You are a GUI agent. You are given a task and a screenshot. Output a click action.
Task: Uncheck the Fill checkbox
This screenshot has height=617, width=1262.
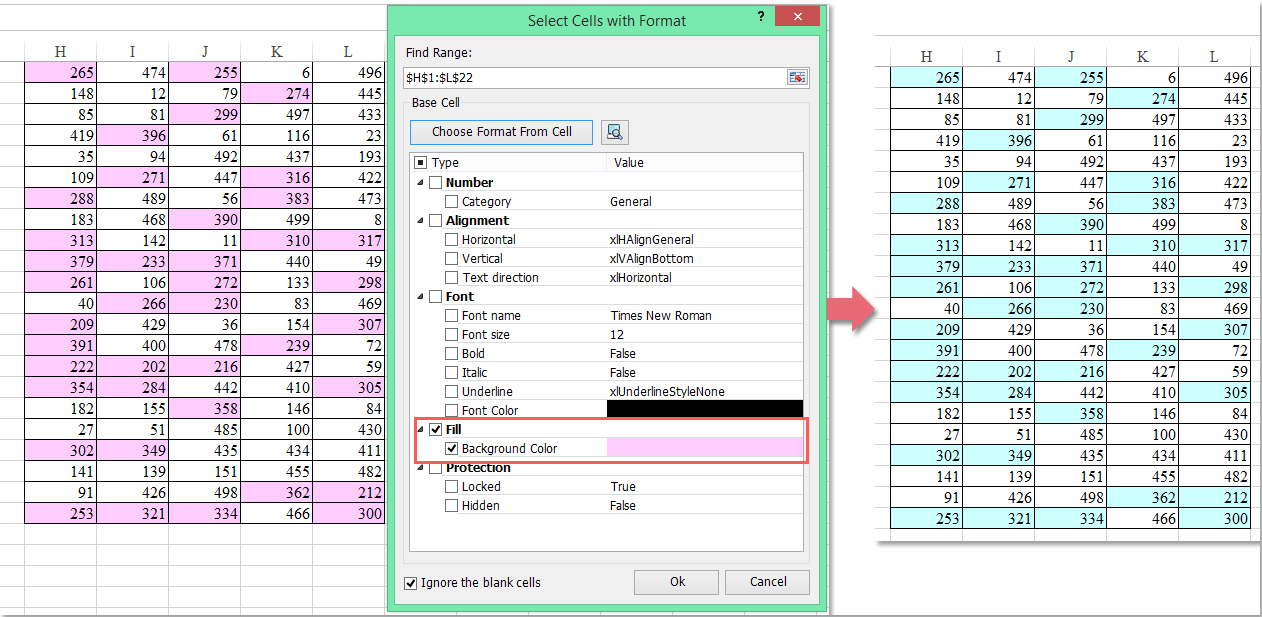(436, 429)
